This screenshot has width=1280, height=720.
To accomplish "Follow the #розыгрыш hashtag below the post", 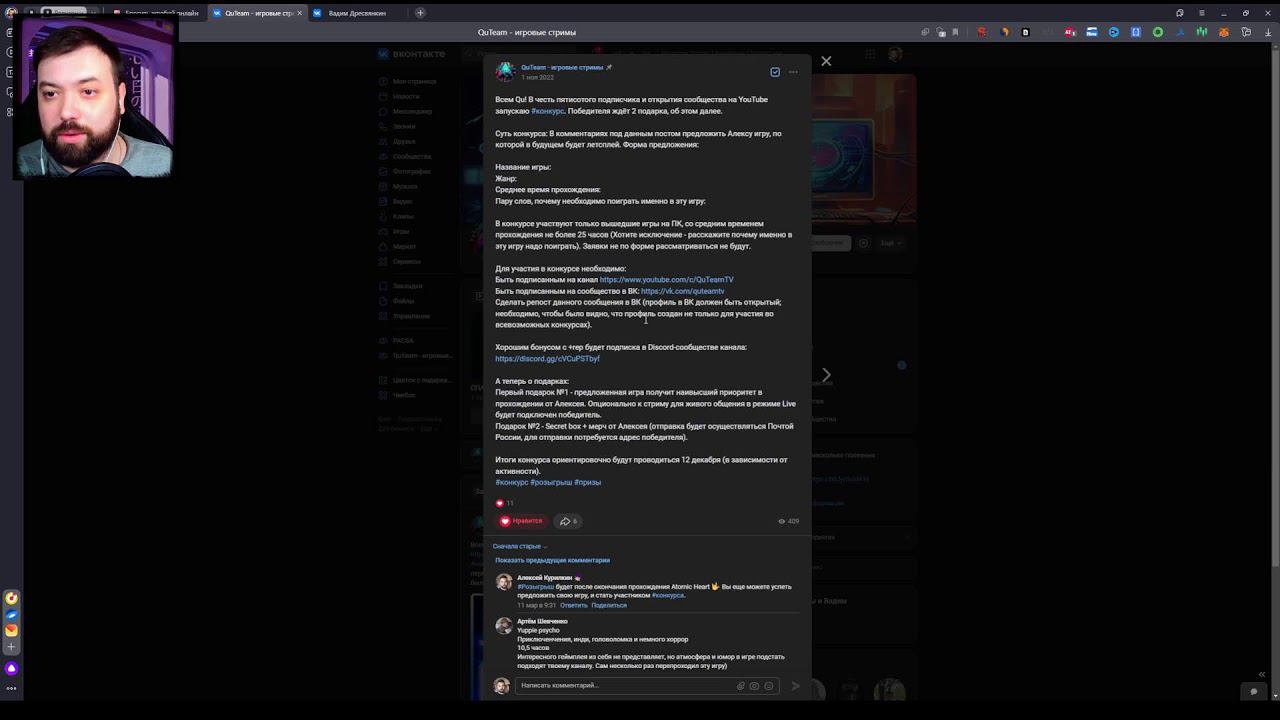I will point(551,483).
